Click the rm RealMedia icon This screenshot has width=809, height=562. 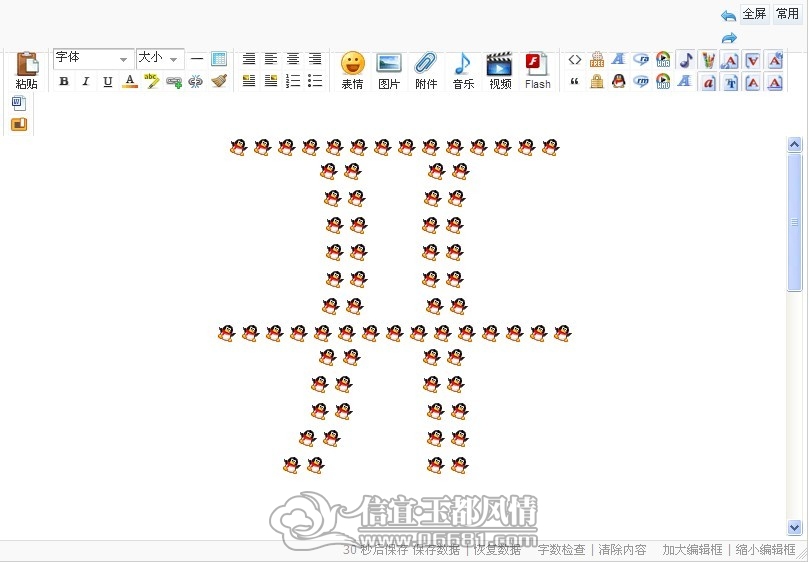(x=641, y=82)
